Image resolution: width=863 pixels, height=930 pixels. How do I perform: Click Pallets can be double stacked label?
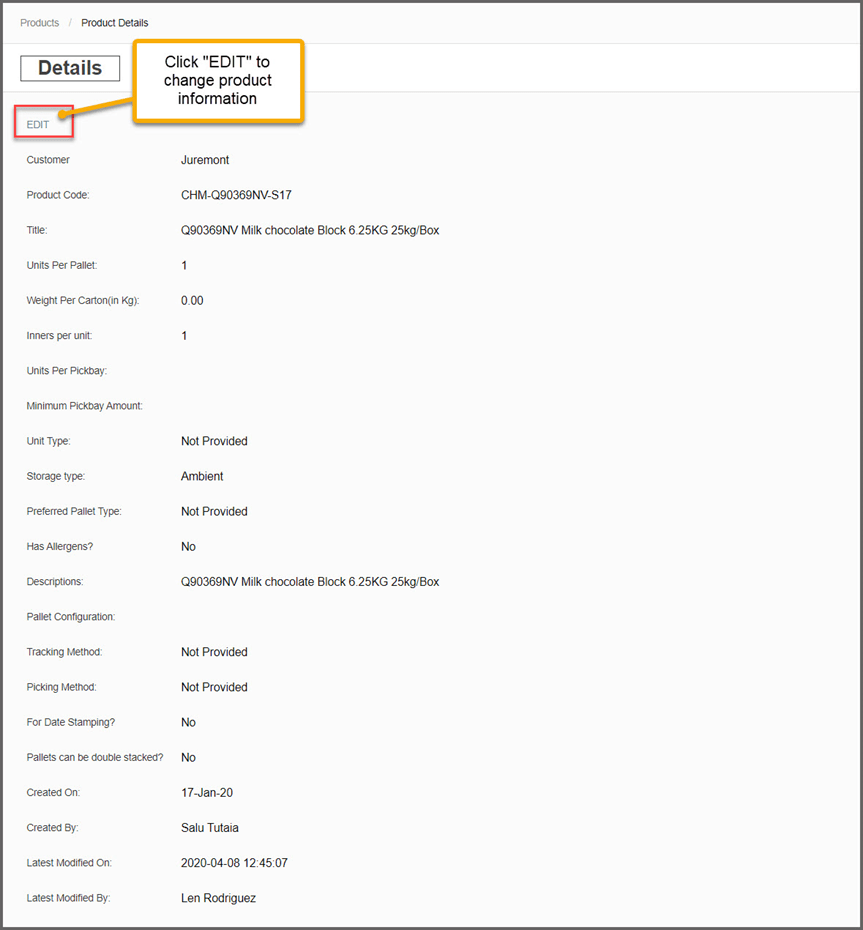[x=95, y=758]
